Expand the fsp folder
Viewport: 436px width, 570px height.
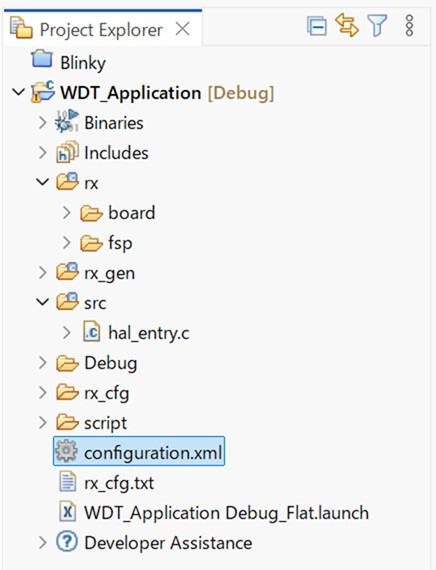(x=67, y=242)
